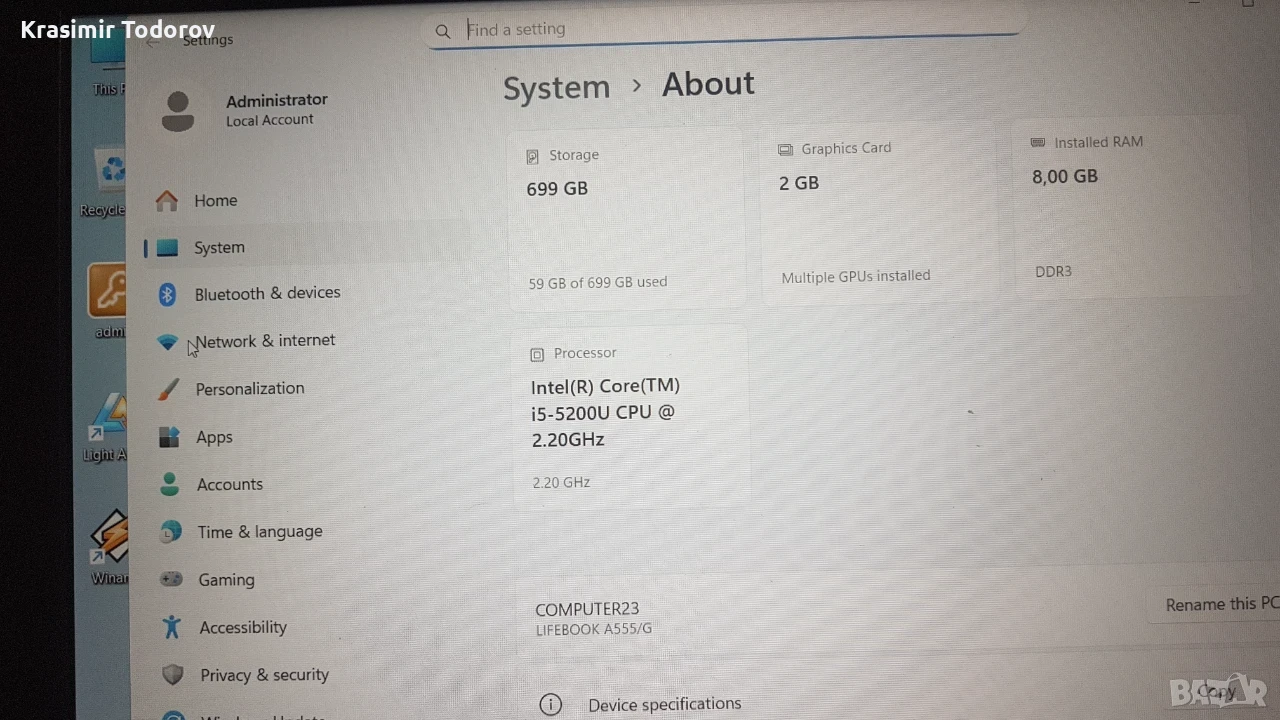
Task: Click the Processor info card
Action: pyautogui.click(x=630, y=417)
